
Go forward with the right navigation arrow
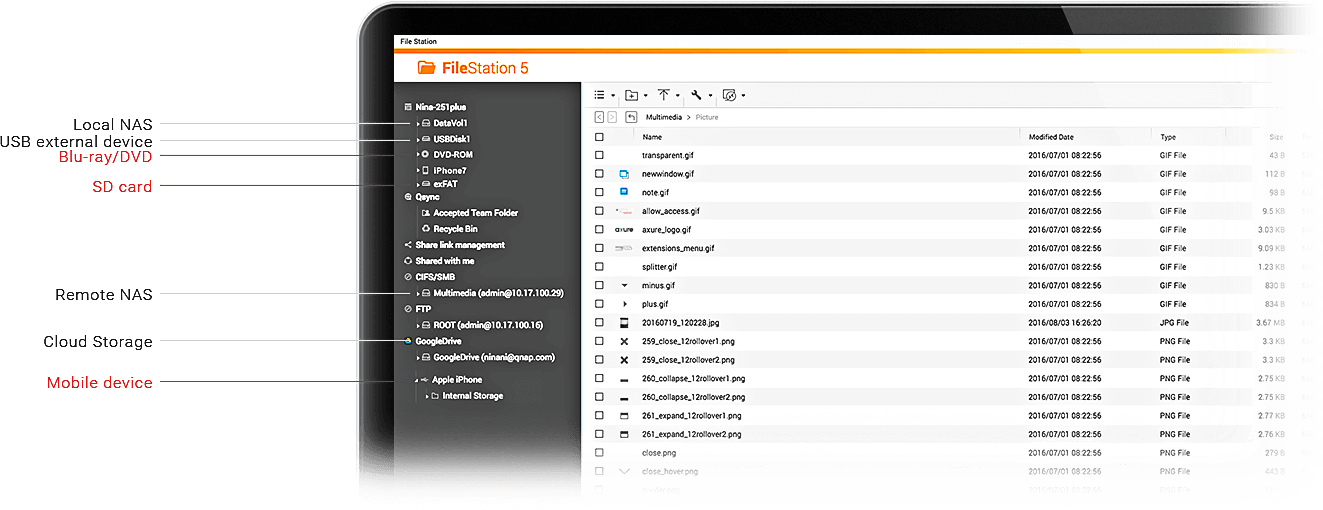[x=611, y=117]
